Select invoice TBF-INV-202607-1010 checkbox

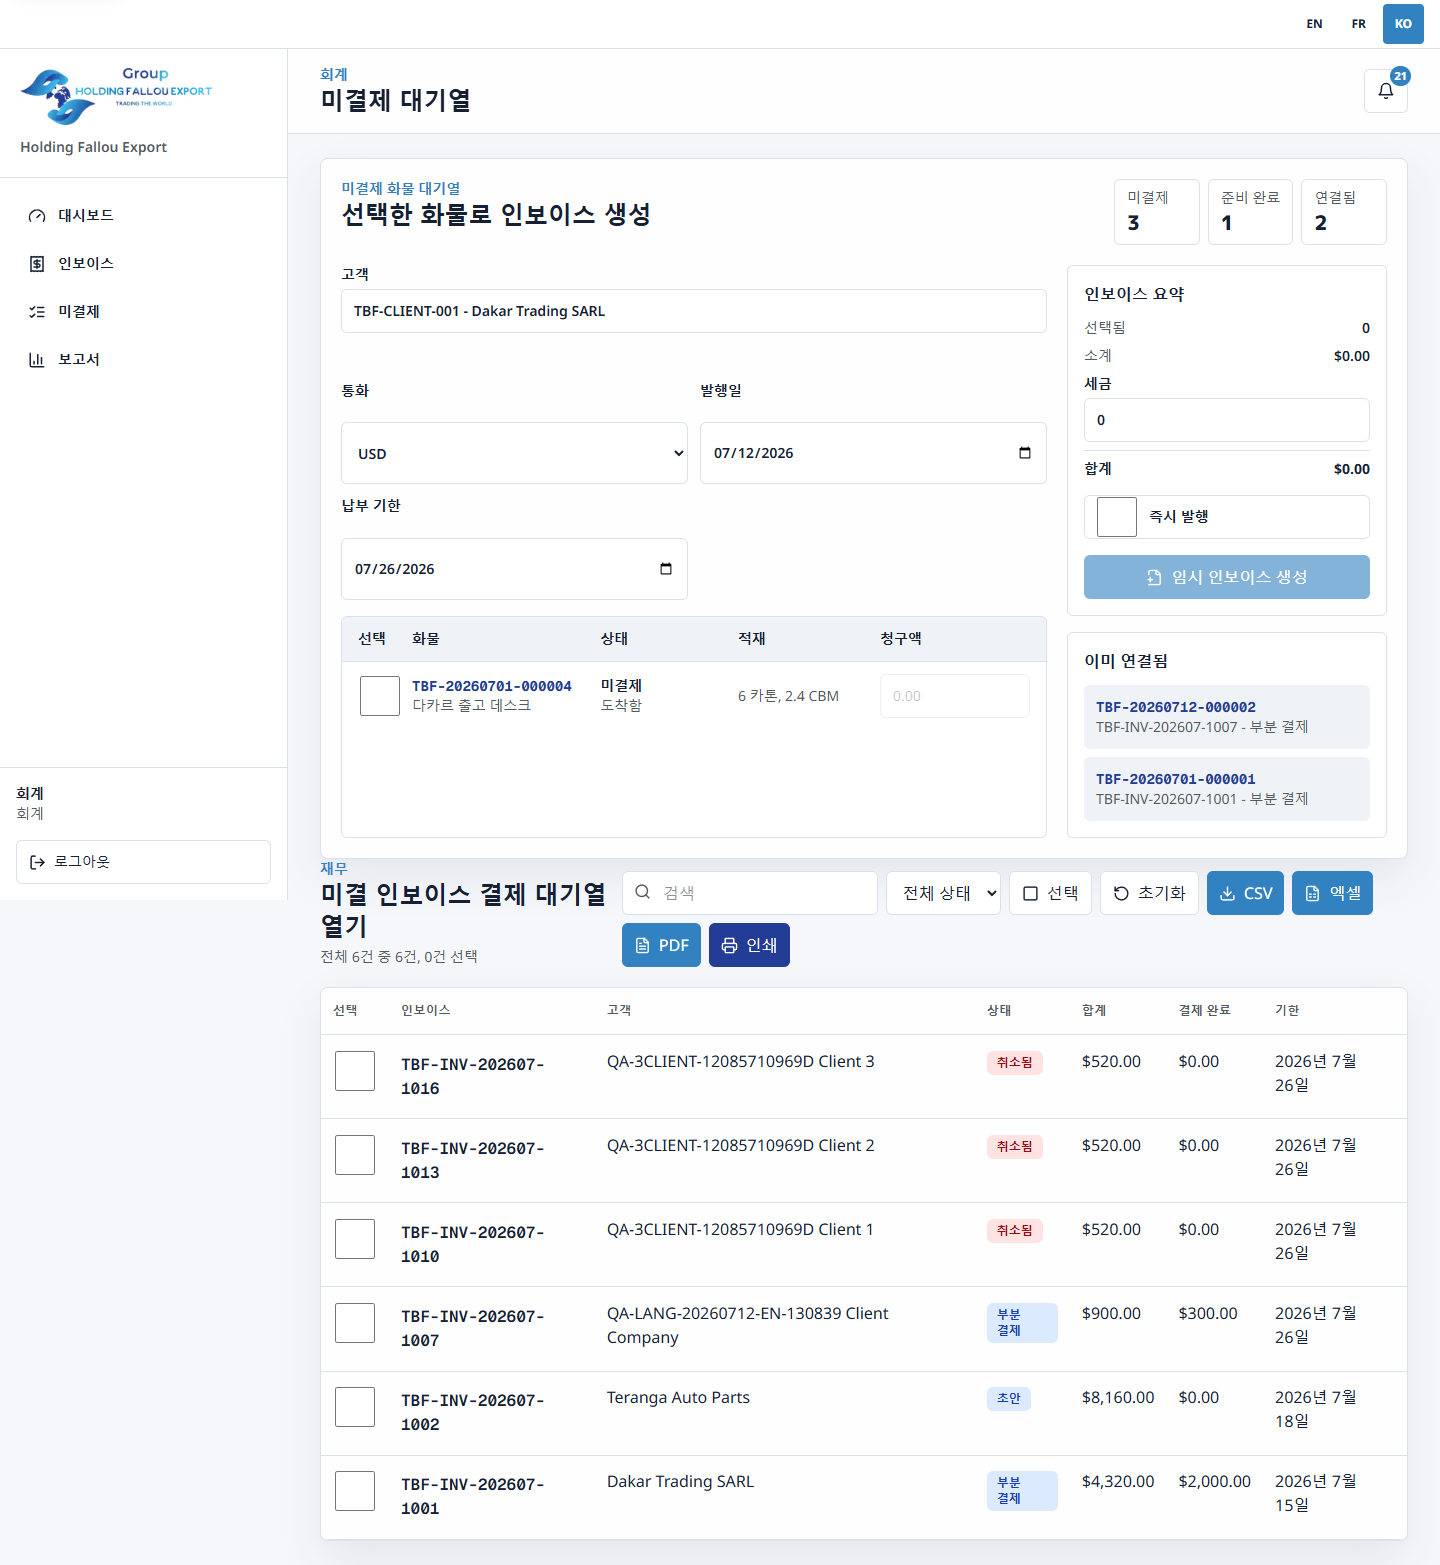click(x=355, y=1239)
